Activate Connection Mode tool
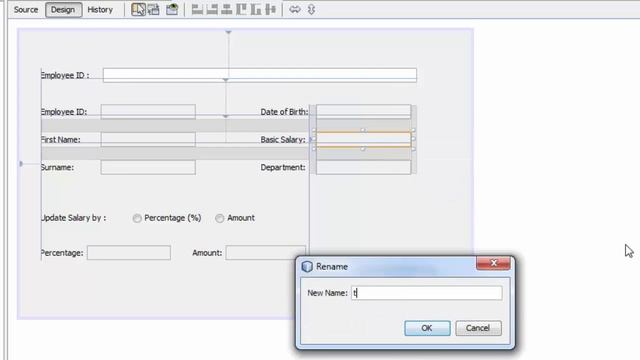640x360 pixels. pos(153,9)
